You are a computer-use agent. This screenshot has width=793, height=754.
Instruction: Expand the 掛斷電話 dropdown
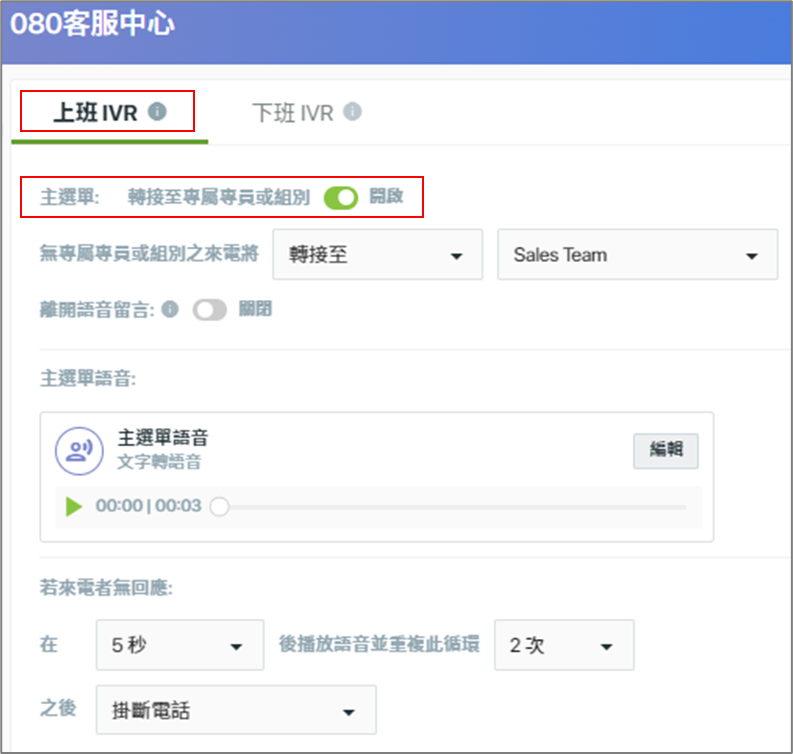click(236, 709)
